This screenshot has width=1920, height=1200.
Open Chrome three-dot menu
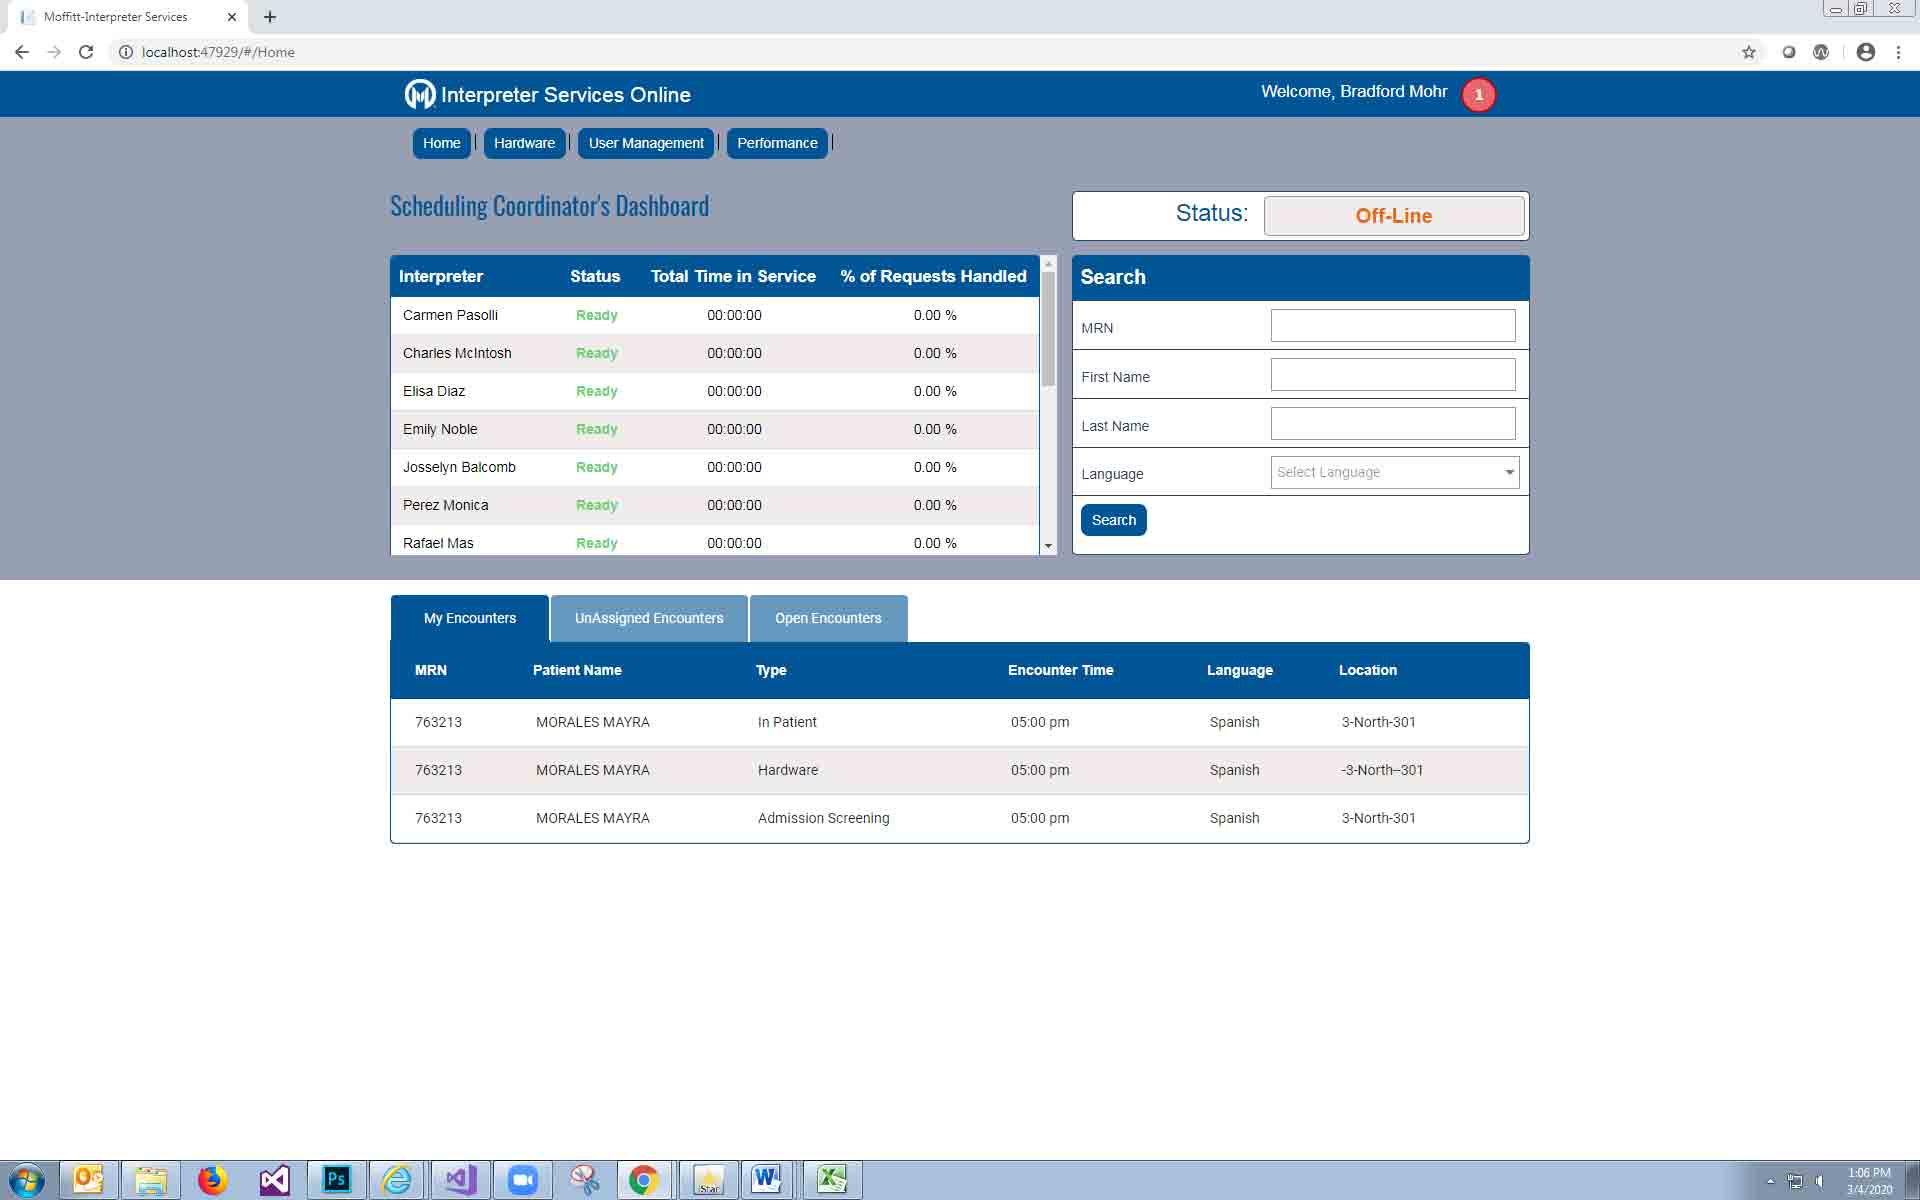[1898, 52]
